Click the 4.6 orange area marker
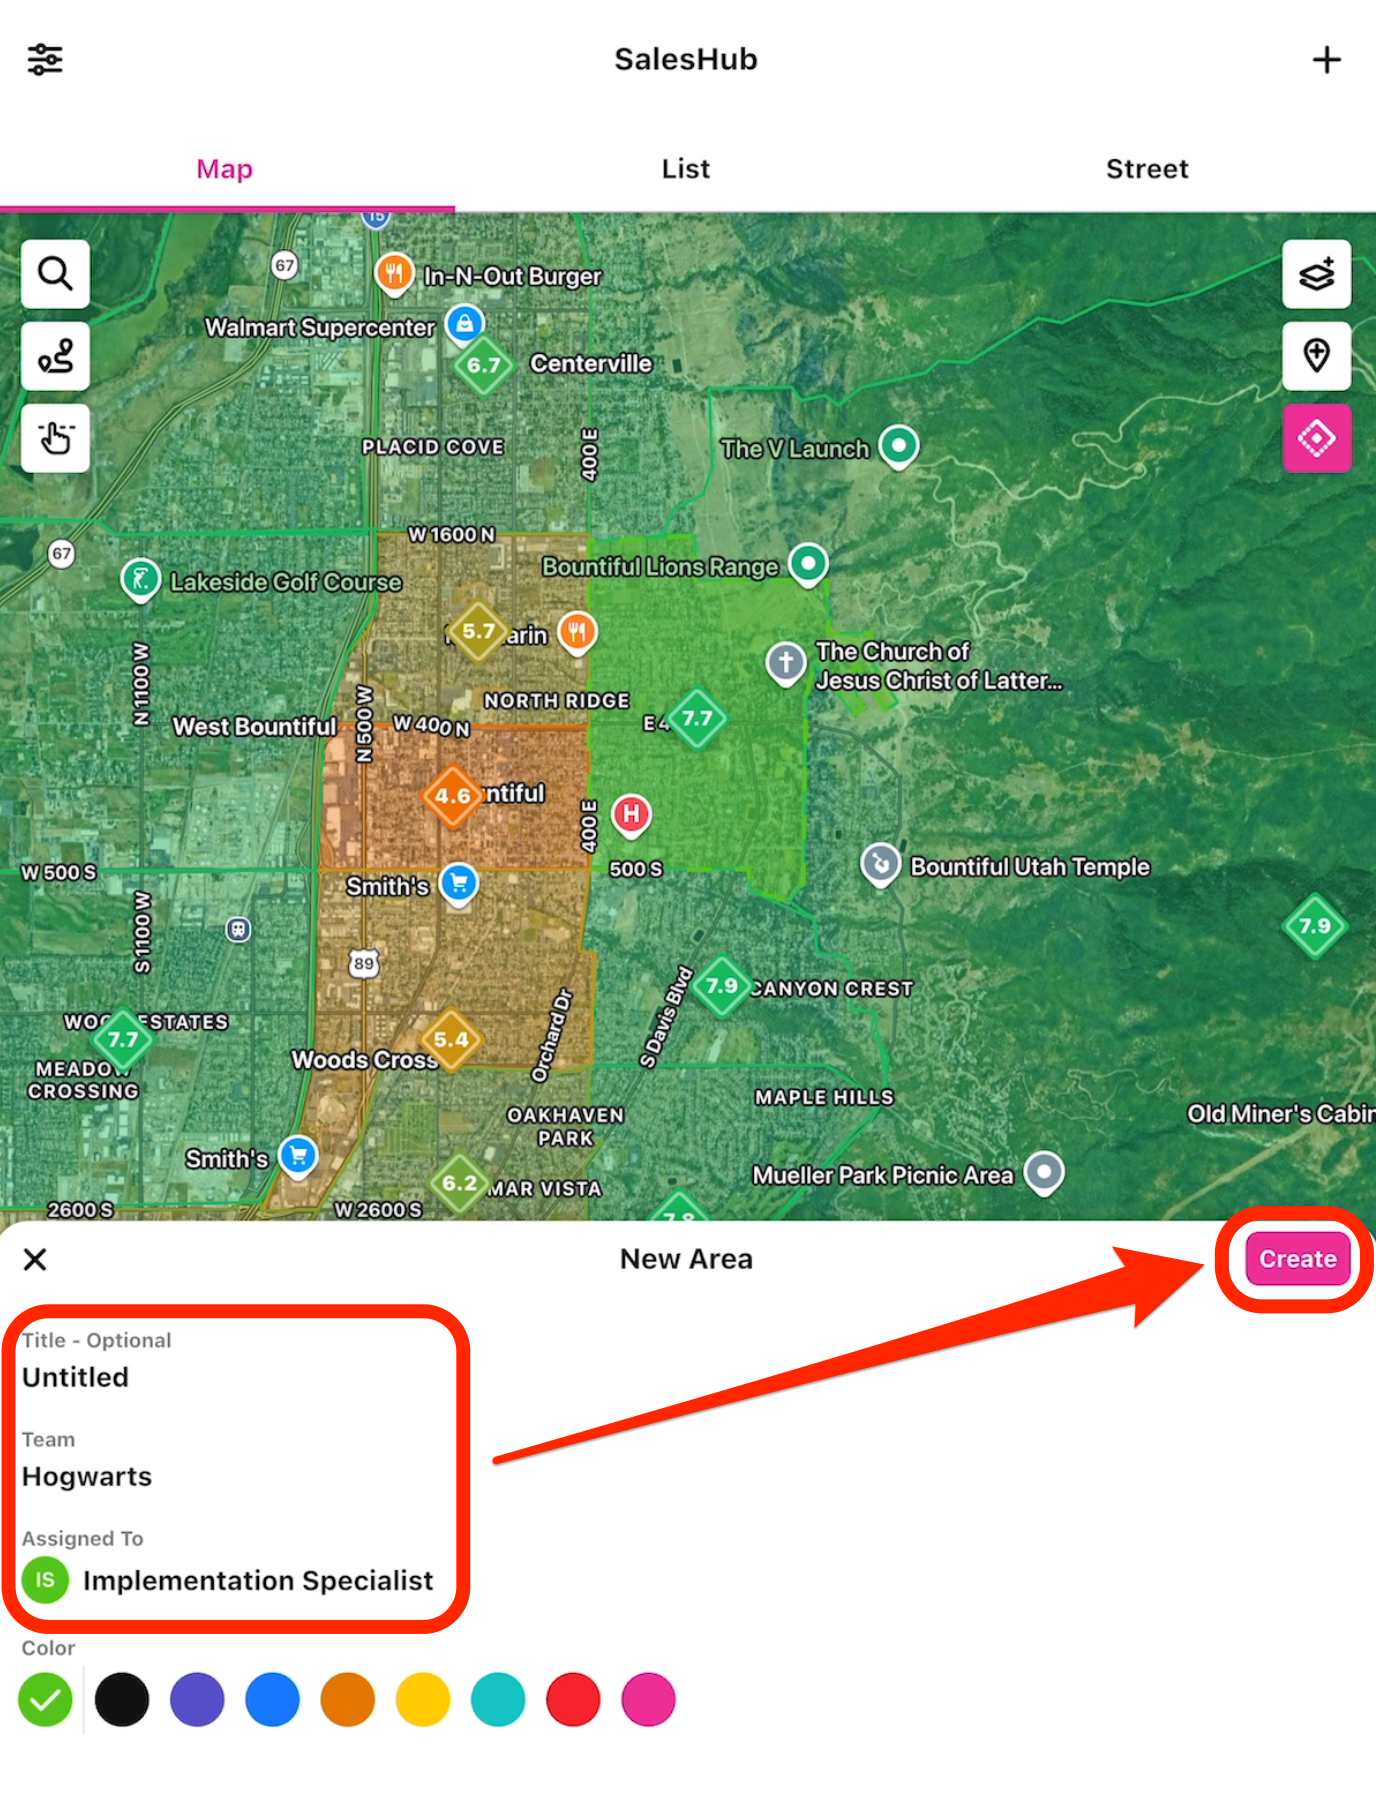This screenshot has width=1376, height=1802. coord(452,796)
